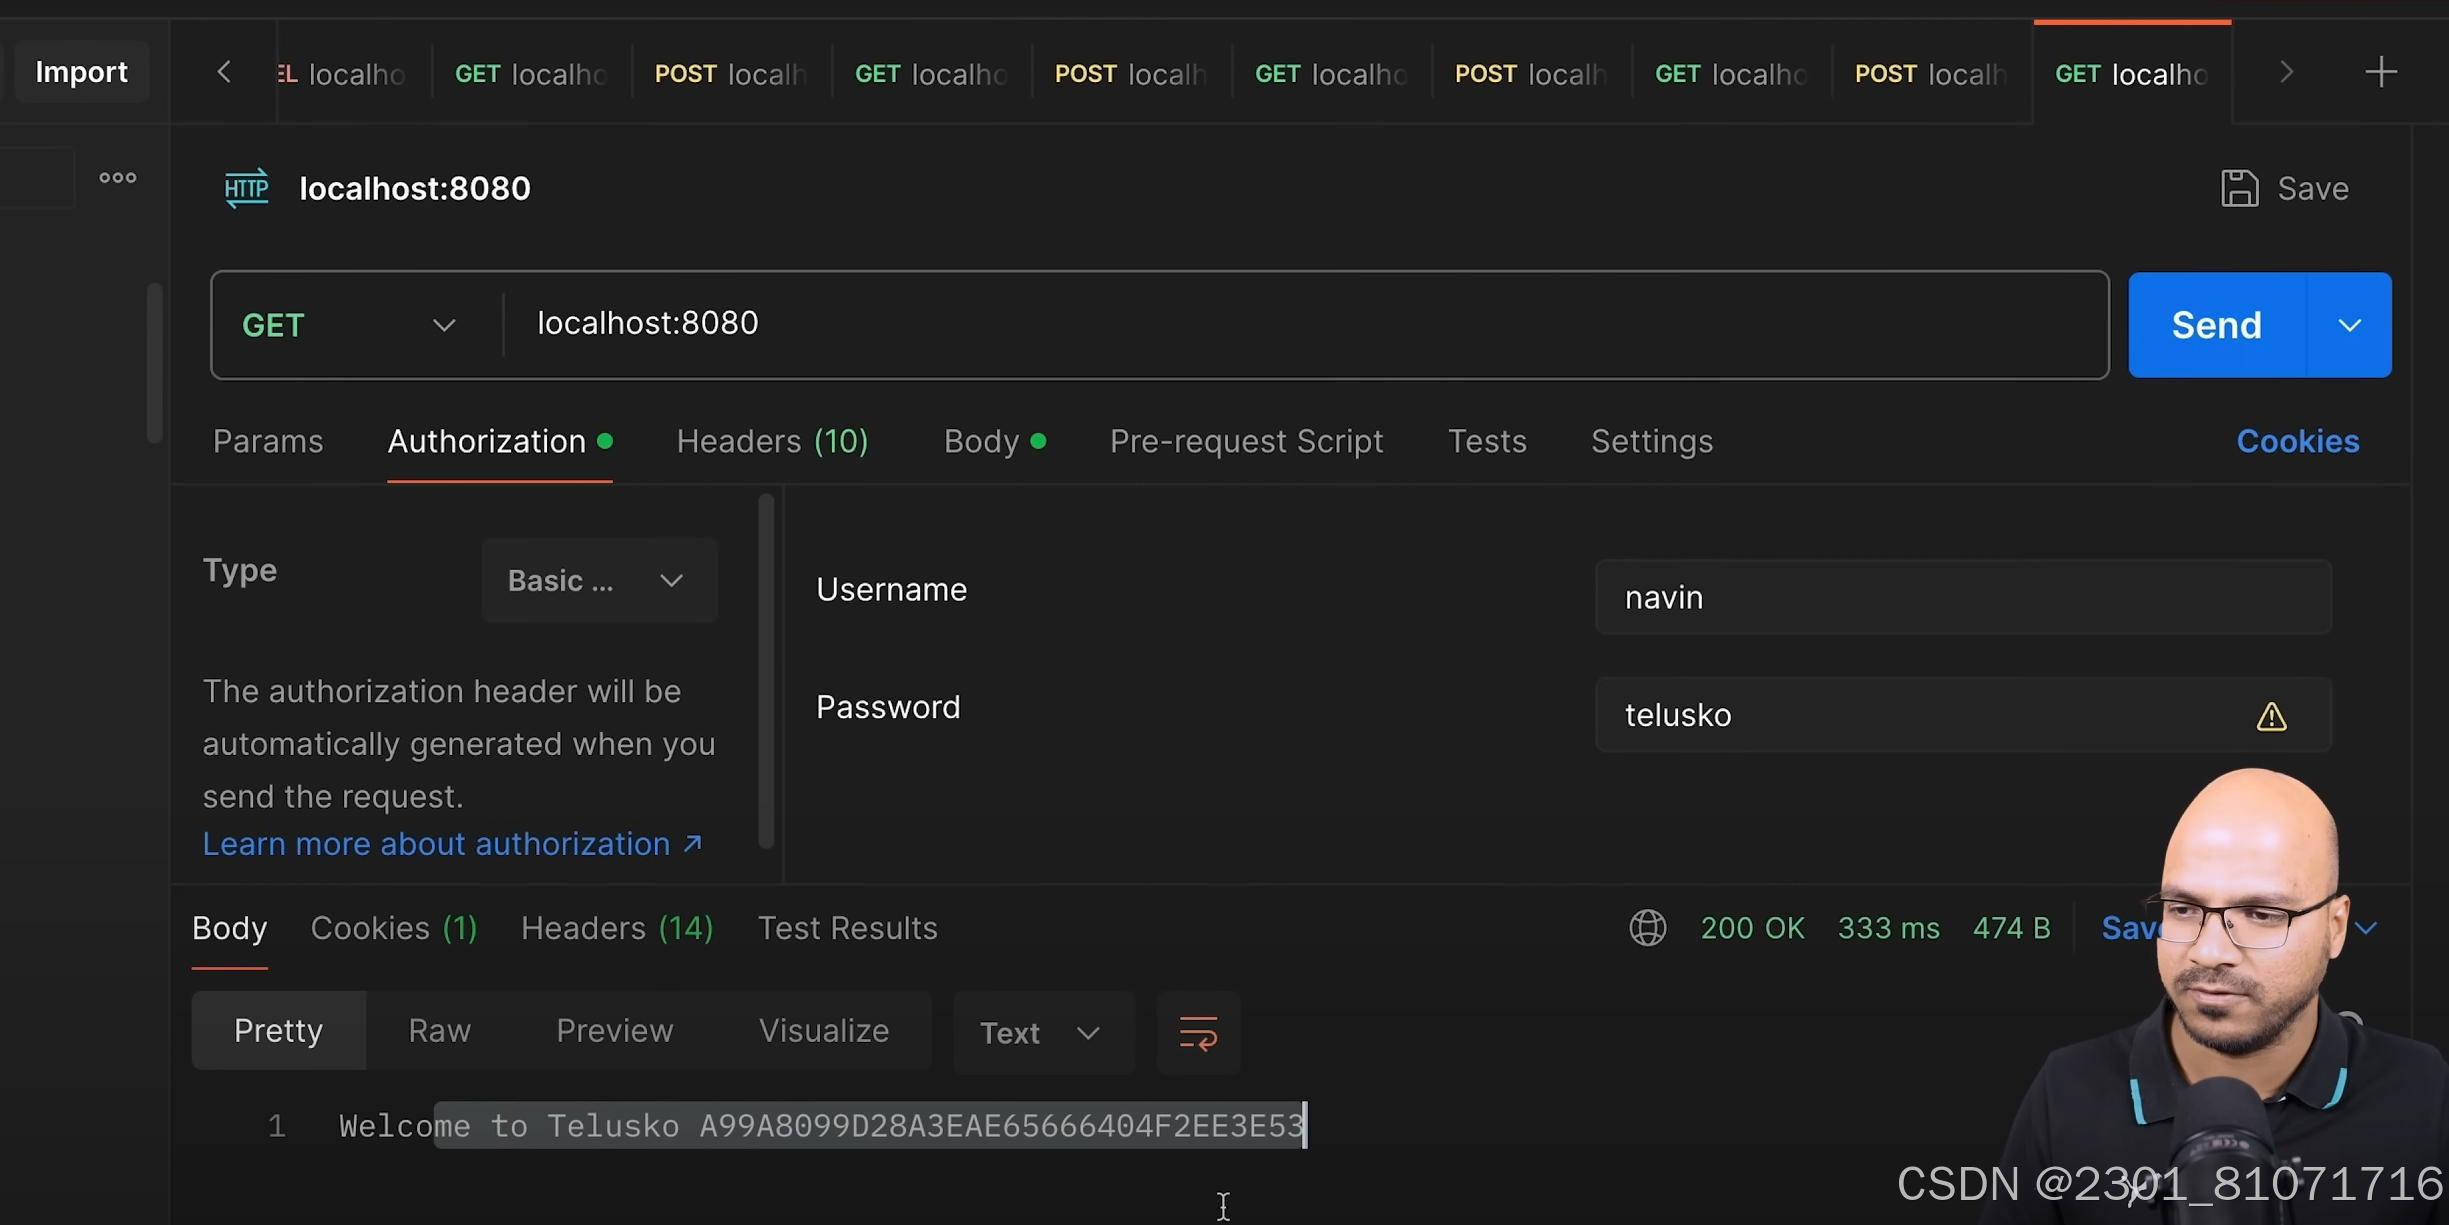
Task: Switch to the Raw response view
Action: (438, 1030)
